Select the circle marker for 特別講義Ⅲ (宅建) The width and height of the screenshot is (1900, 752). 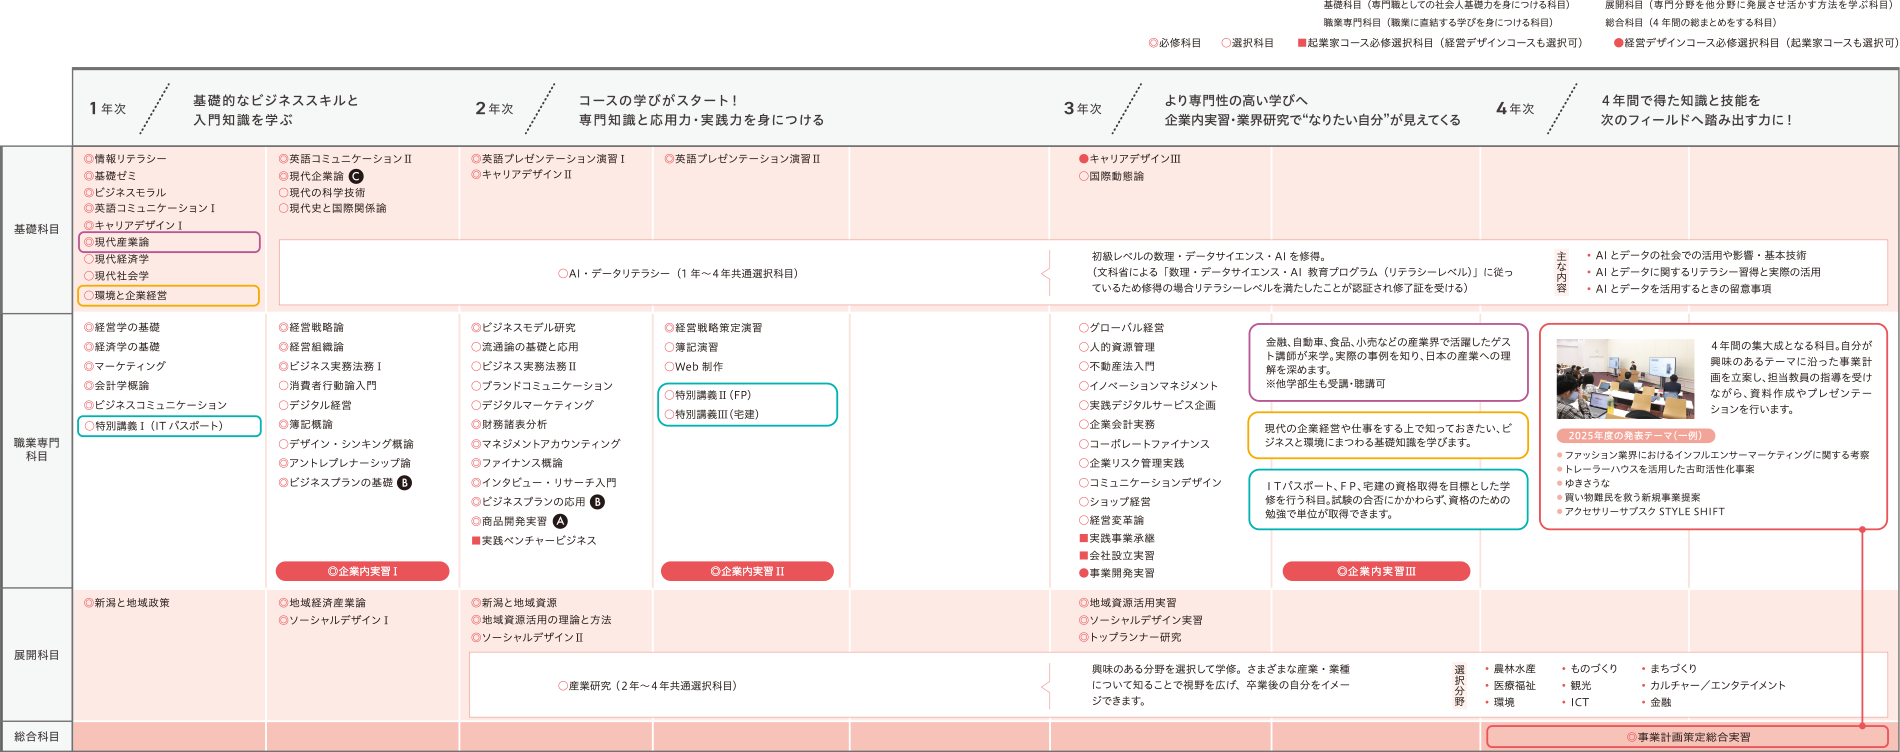669,414
